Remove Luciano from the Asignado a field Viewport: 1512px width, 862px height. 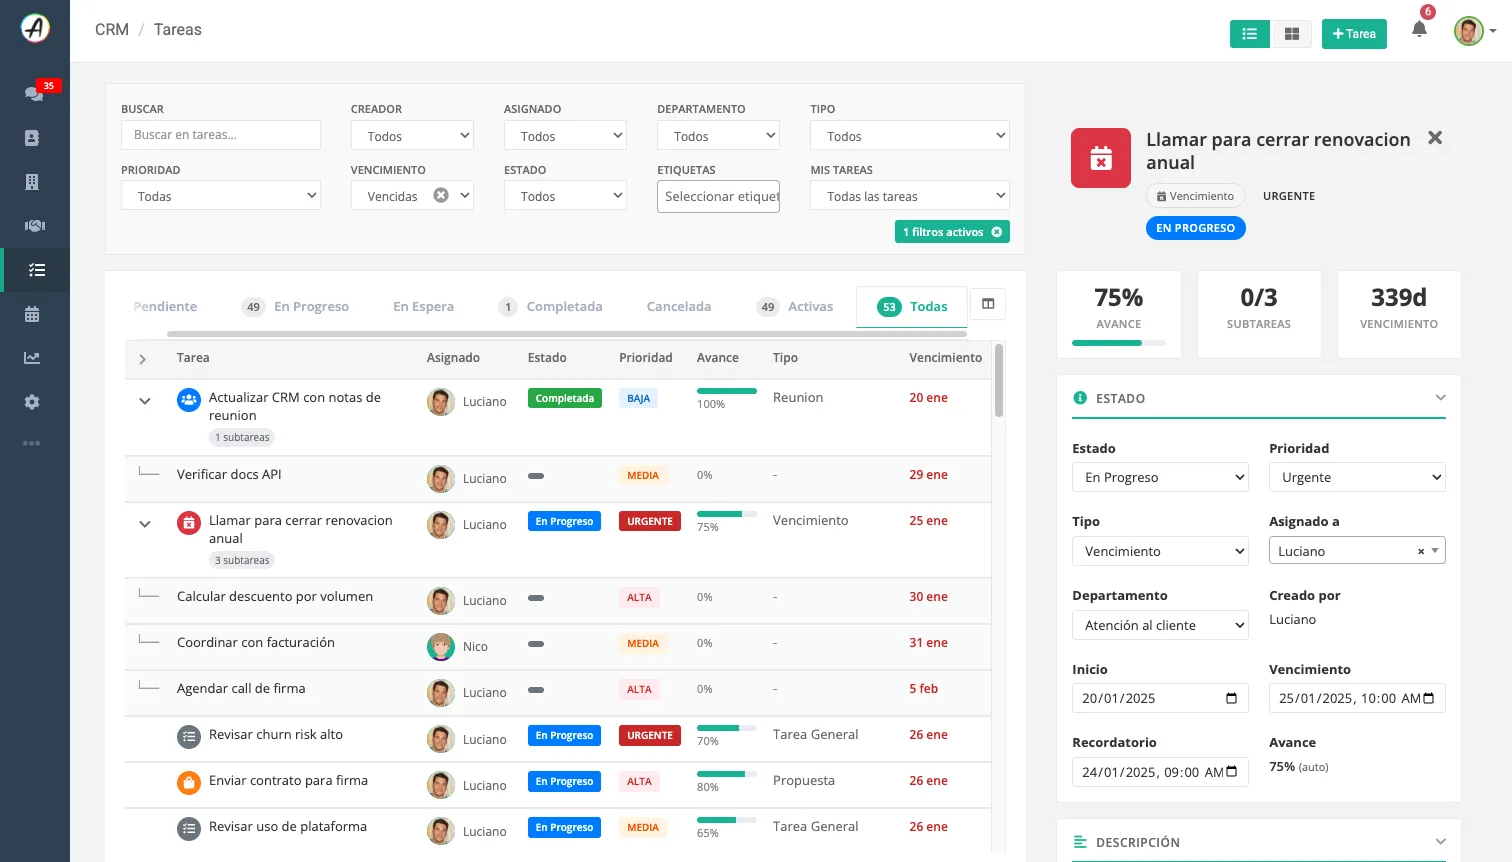(1420, 552)
